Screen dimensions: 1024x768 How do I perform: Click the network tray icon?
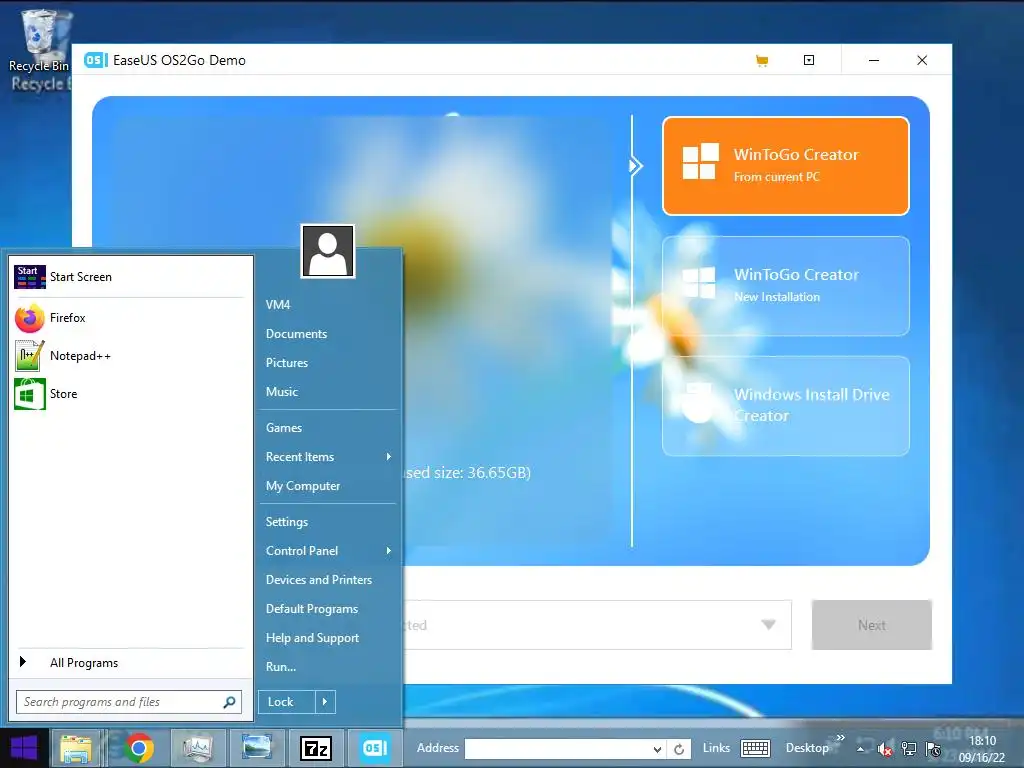(908, 749)
